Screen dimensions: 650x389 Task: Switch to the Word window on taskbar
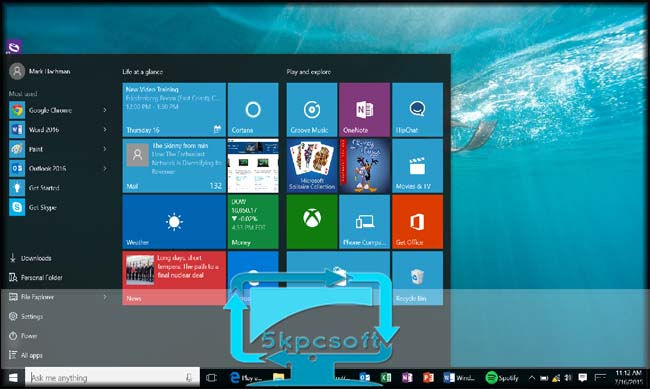[459, 377]
